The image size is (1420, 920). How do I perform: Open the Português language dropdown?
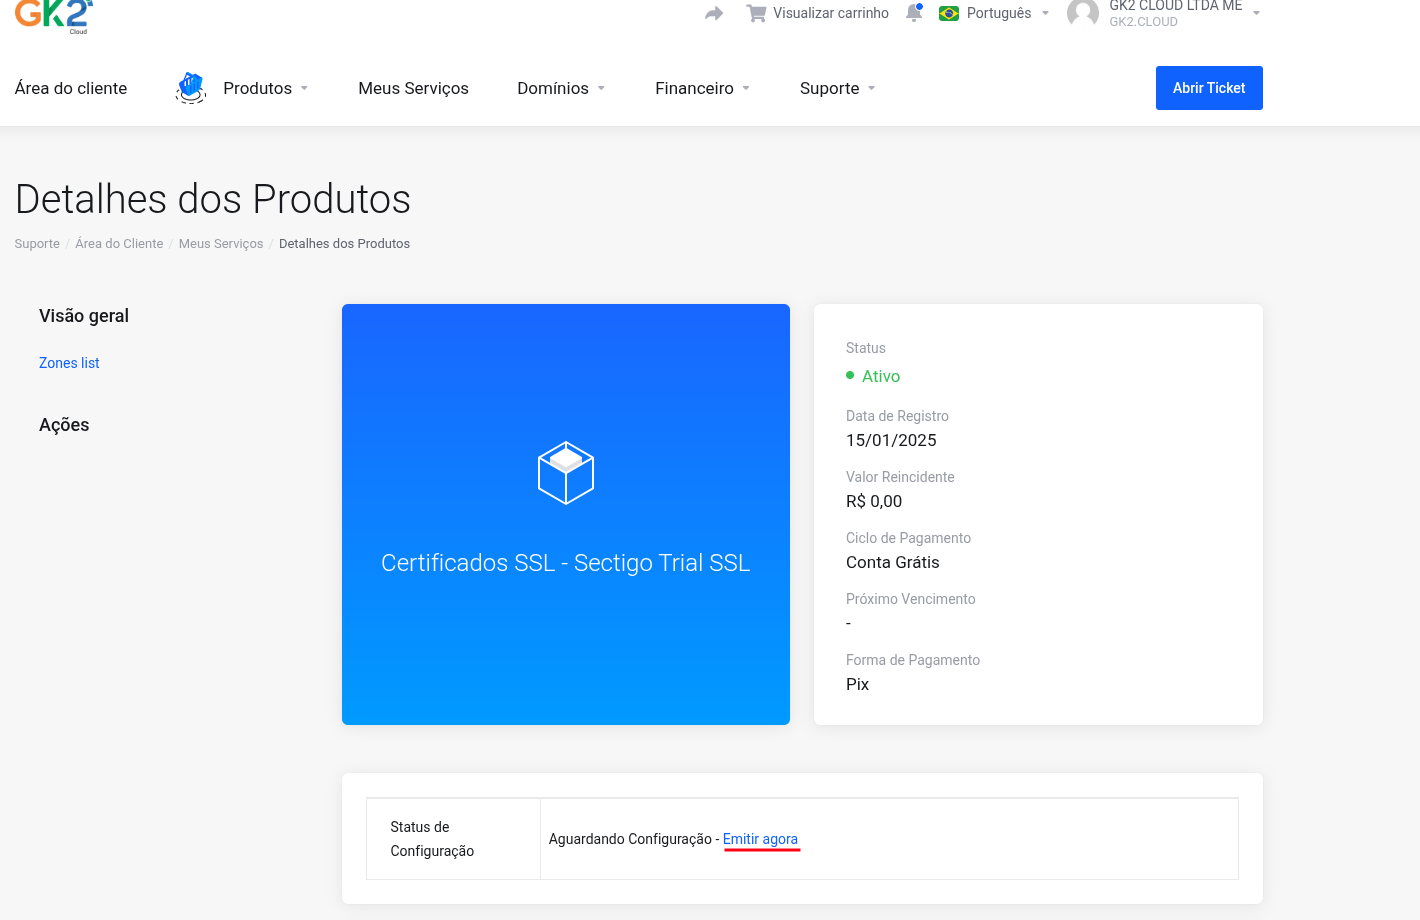click(1008, 14)
